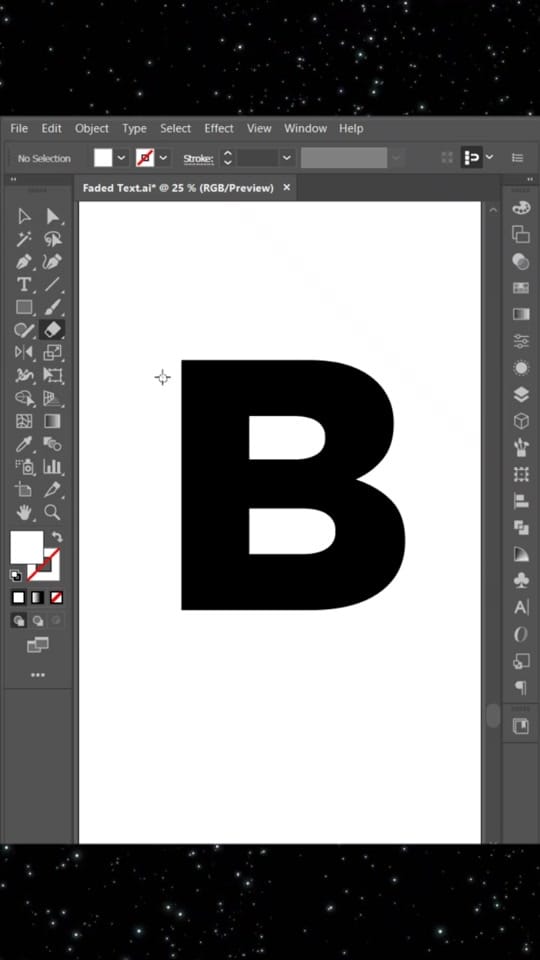Open Edit Toolbar three-dots button
The height and width of the screenshot is (960, 540).
[38, 675]
